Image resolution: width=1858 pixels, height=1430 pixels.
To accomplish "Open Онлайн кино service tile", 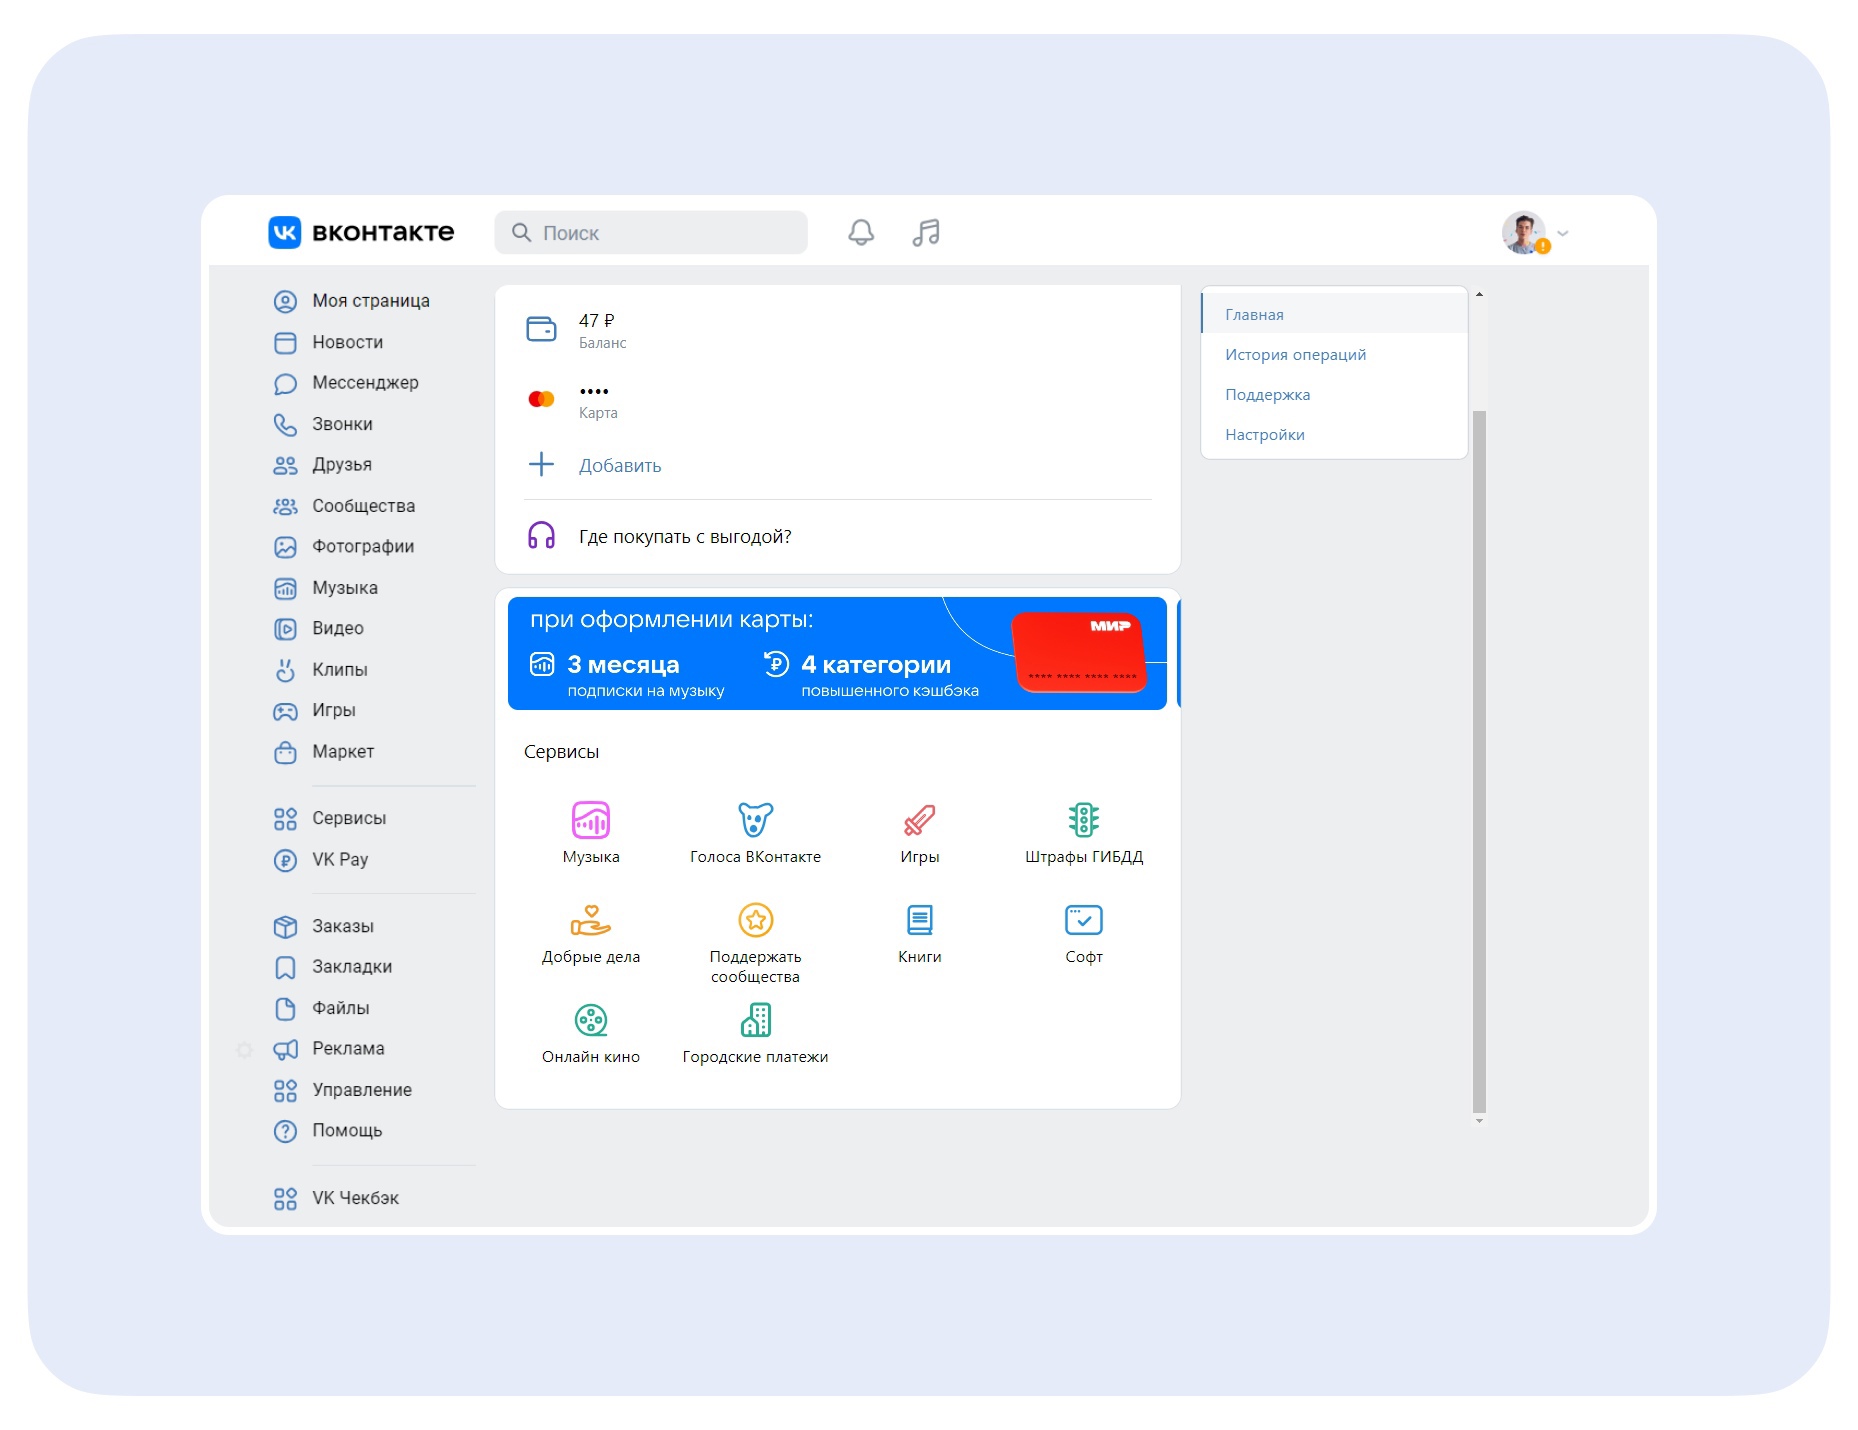I will (x=591, y=1033).
